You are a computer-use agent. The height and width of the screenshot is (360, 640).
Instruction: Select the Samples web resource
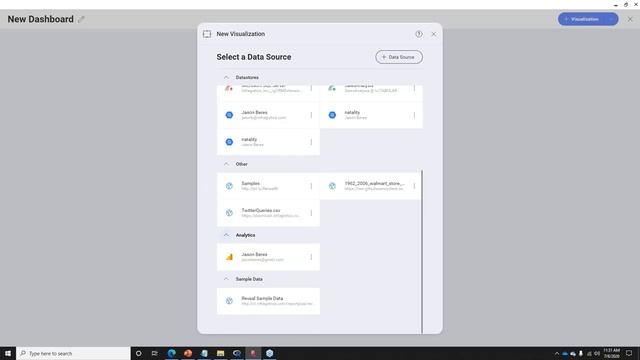point(268,186)
